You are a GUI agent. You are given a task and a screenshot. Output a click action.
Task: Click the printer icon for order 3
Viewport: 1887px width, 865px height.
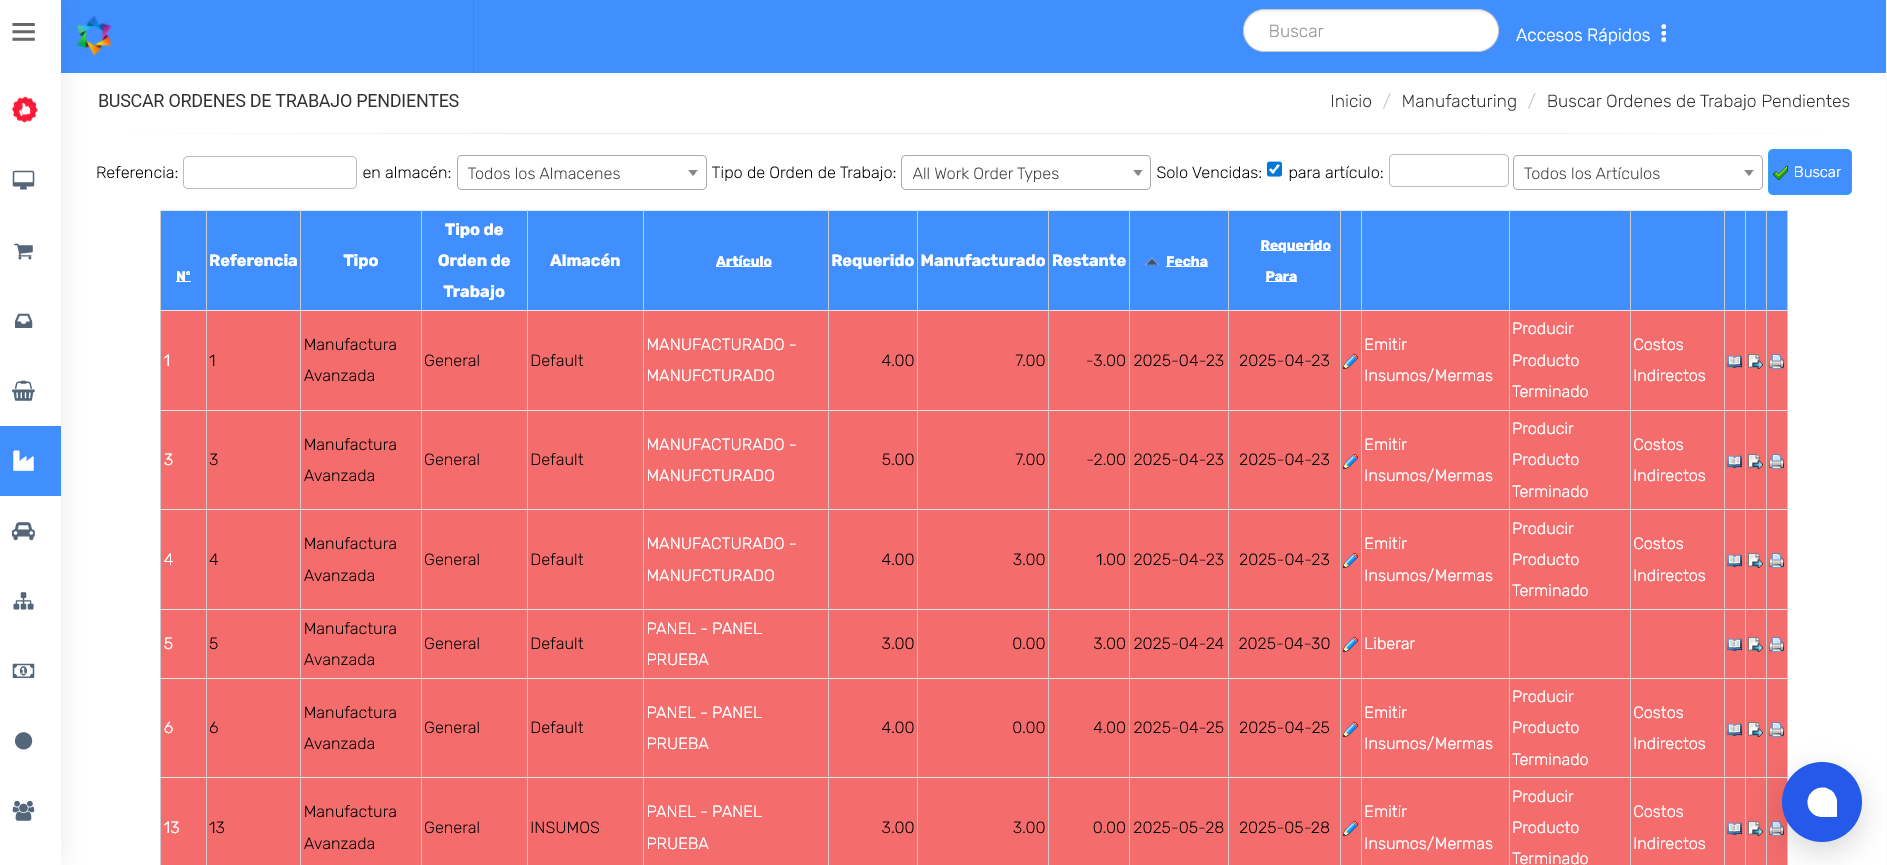pyautogui.click(x=1776, y=462)
